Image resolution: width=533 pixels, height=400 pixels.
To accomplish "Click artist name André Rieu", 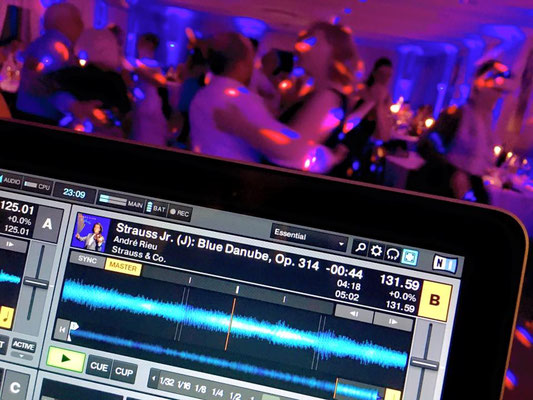I will [135, 242].
